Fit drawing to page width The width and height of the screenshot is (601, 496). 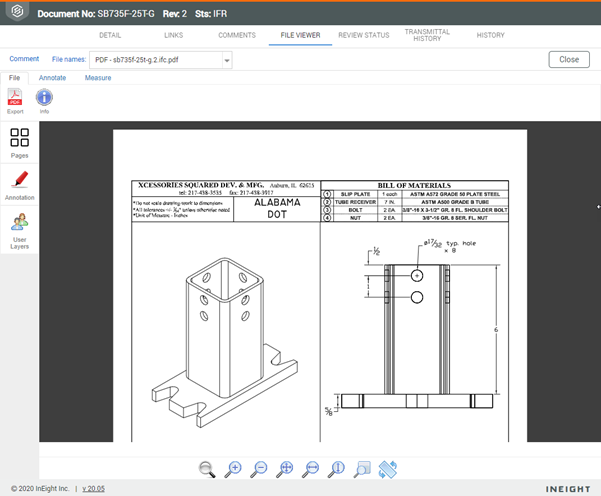(311, 468)
